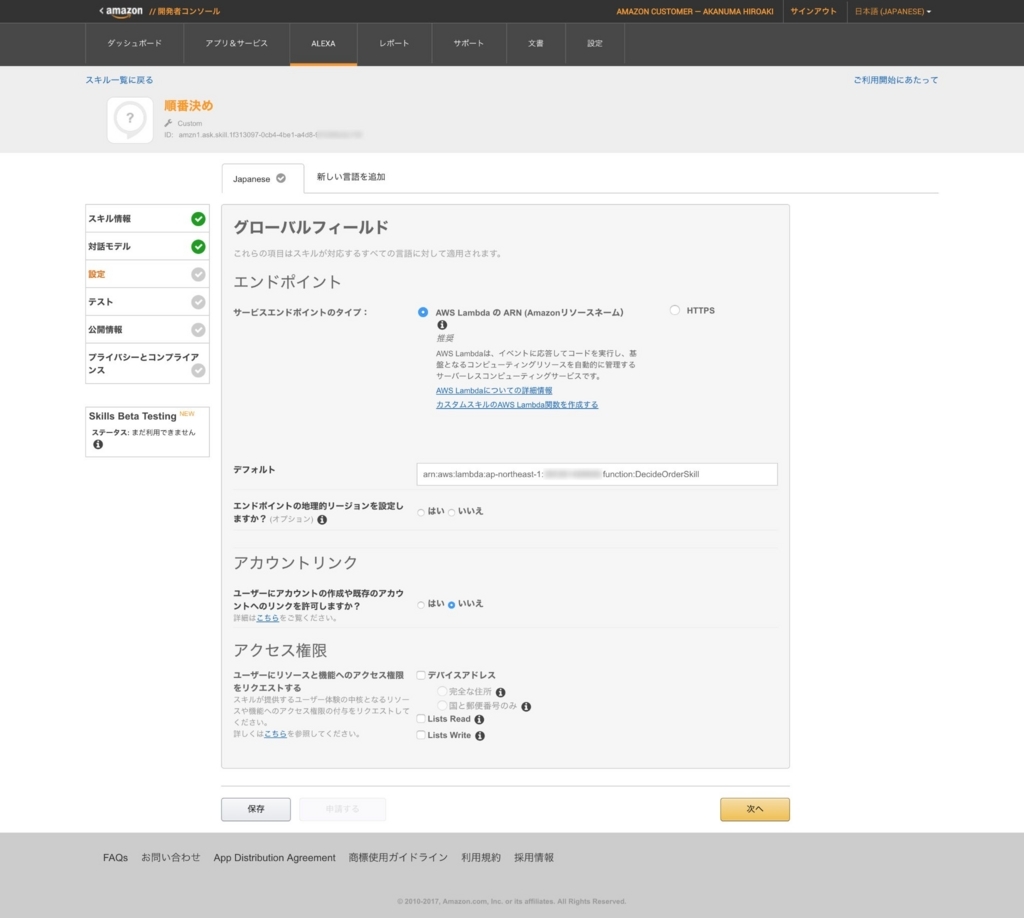The width and height of the screenshot is (1024, 918).
Task: Click info icon next to (オプション) label
Action: [322, 520]
